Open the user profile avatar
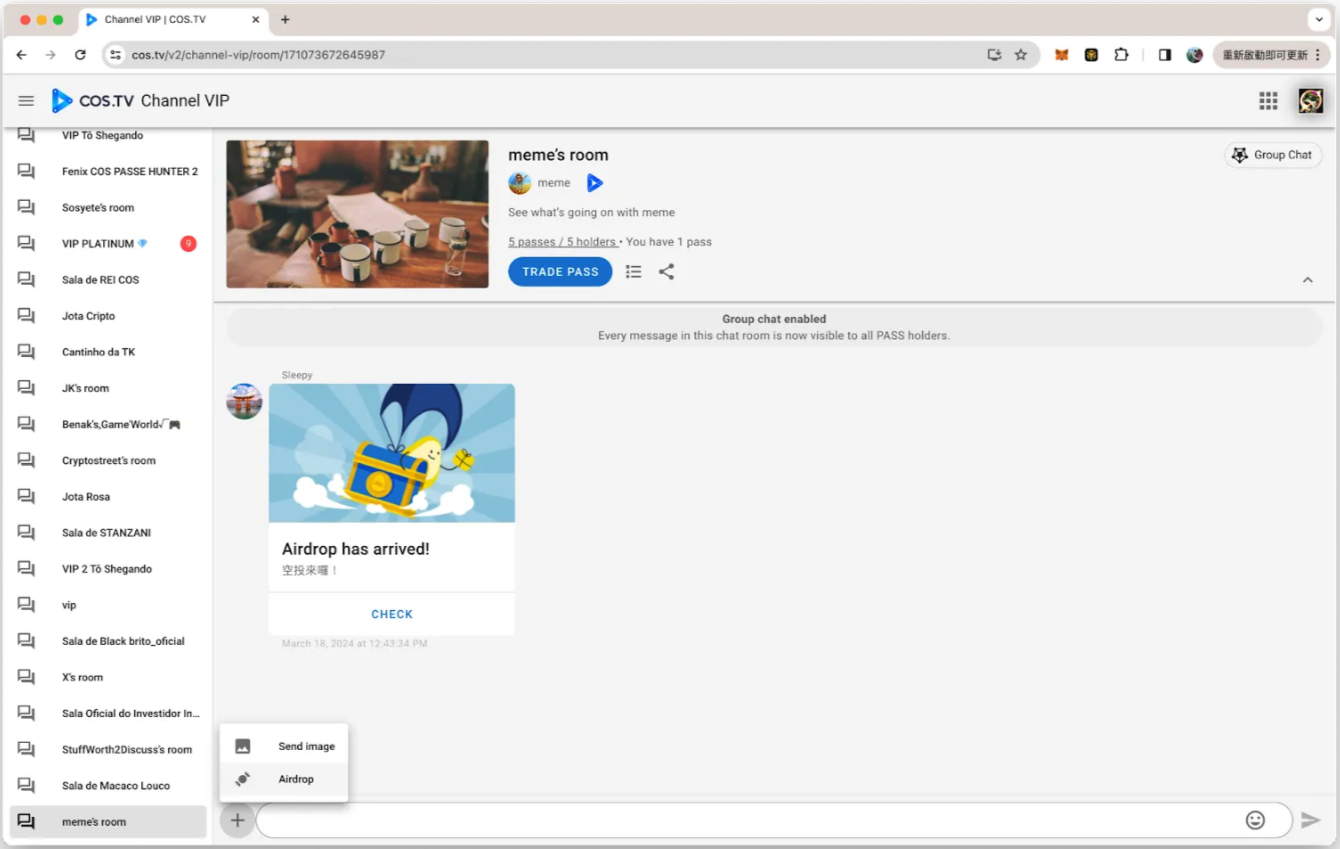 1311,100
